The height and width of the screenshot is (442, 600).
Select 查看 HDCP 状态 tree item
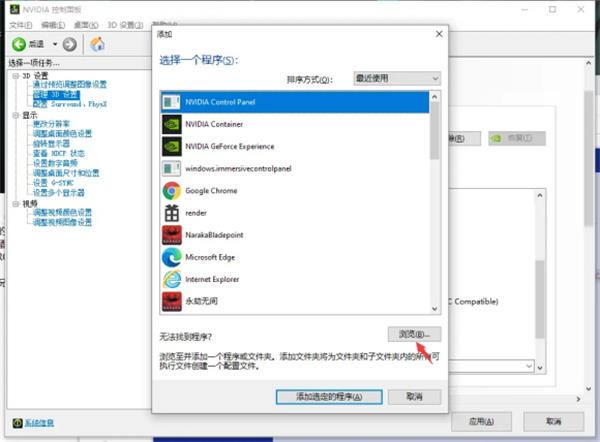59,153
